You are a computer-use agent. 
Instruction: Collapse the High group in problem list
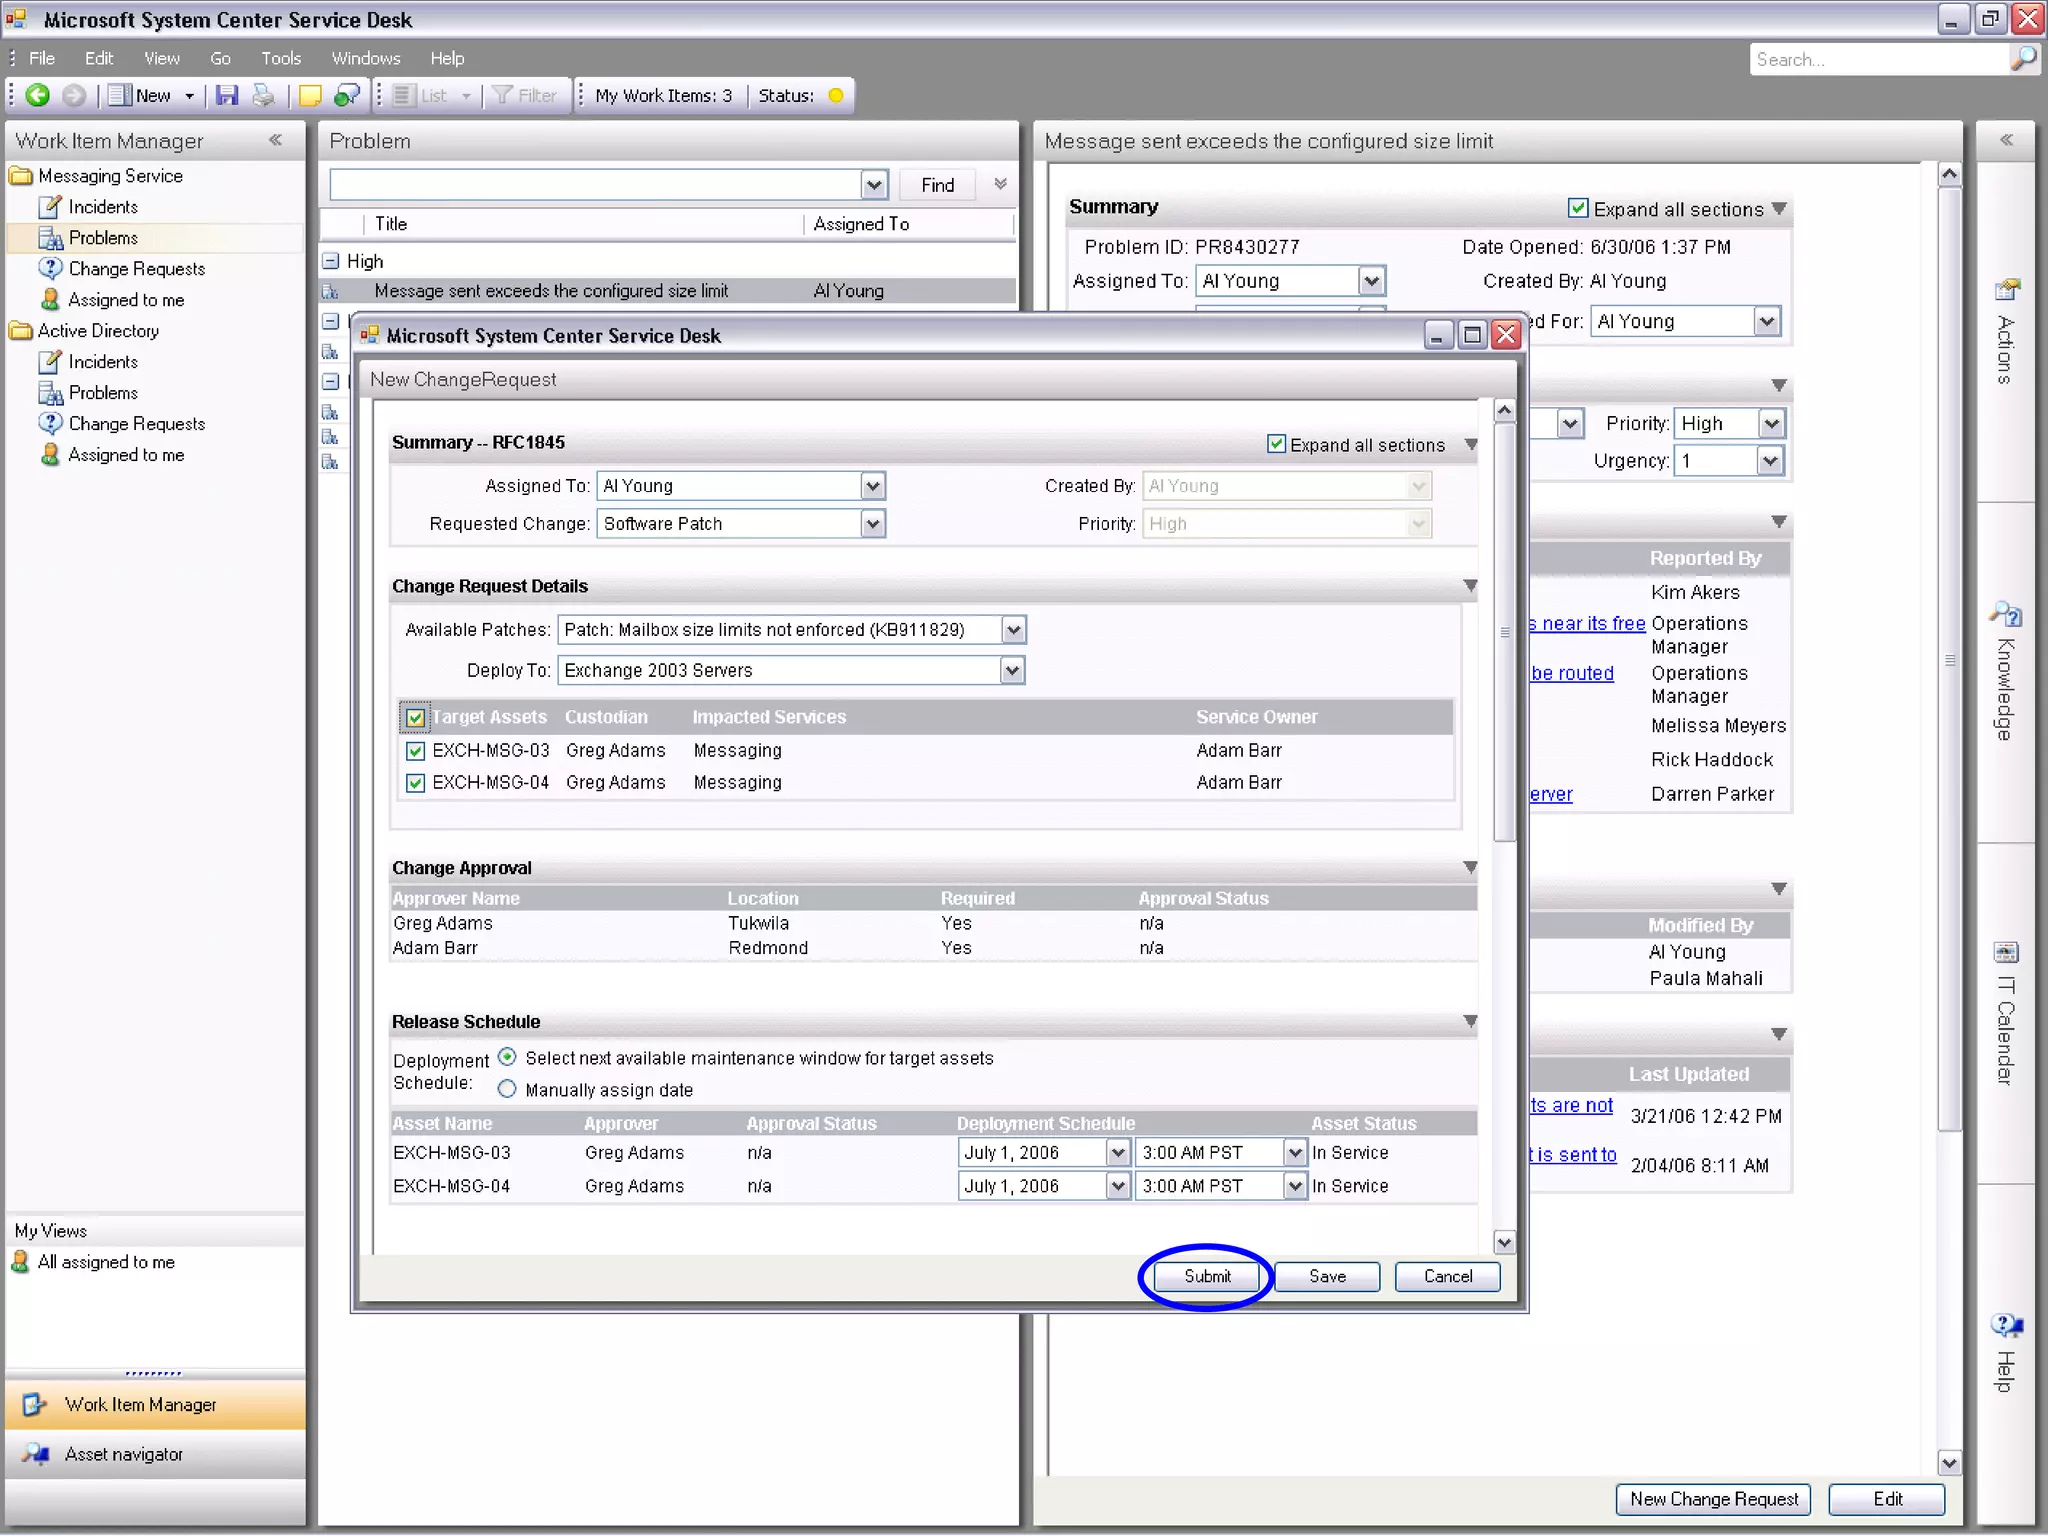point(331,261)
